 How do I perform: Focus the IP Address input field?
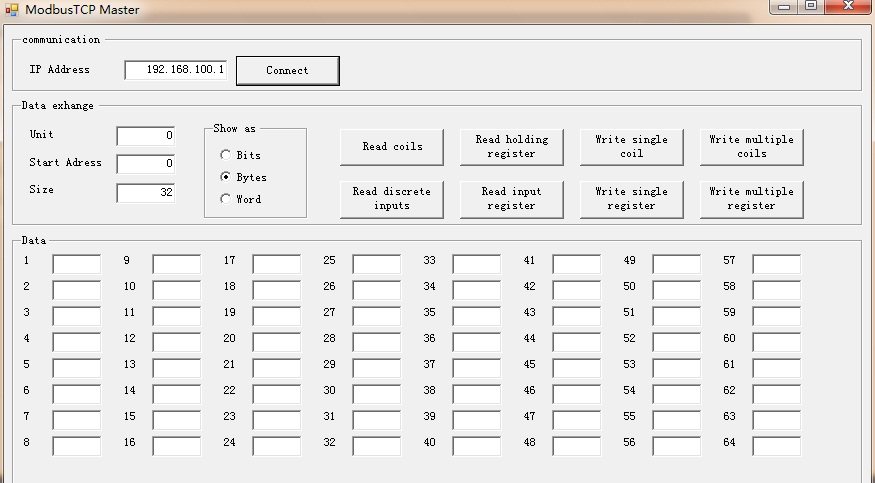(176, 70)
